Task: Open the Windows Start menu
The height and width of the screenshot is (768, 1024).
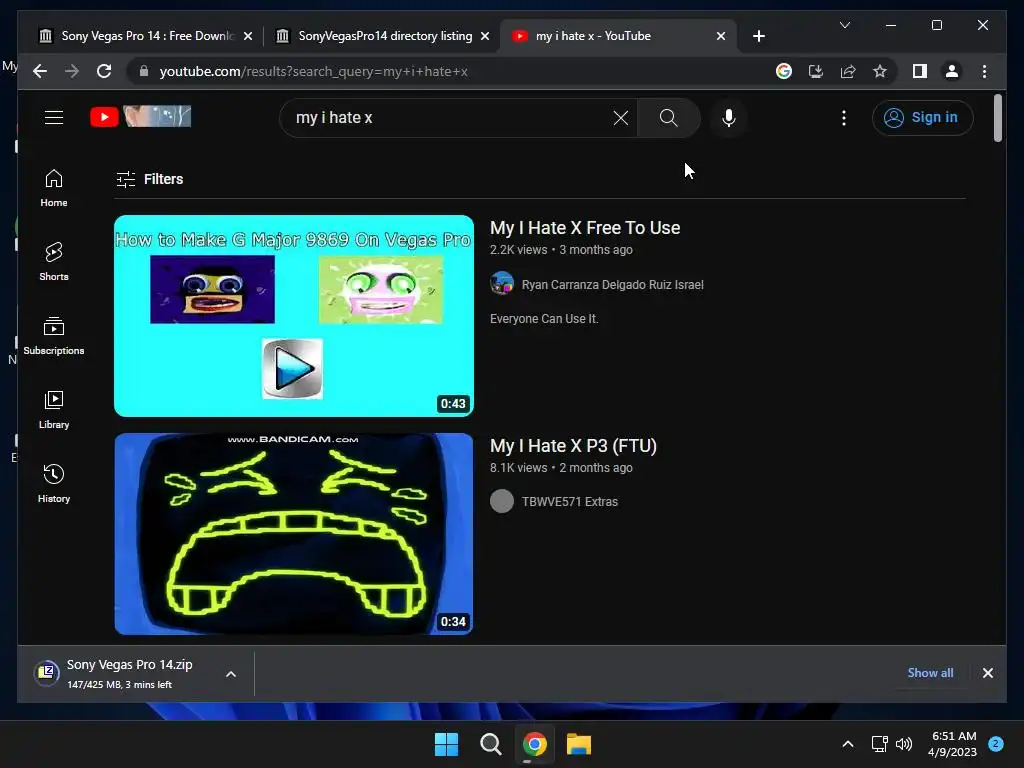Action: 447,744
